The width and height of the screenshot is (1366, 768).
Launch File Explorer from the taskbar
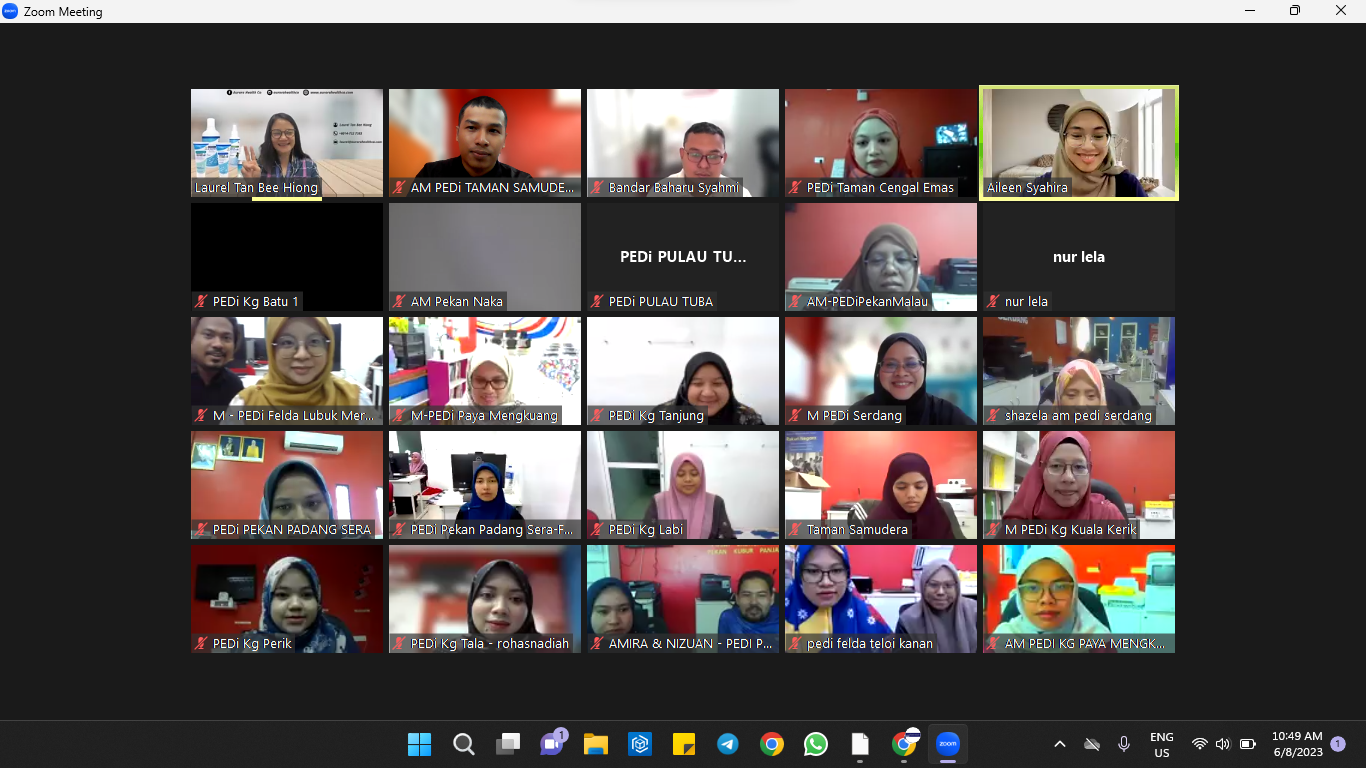pyautogui.click(x=596, y=744)
